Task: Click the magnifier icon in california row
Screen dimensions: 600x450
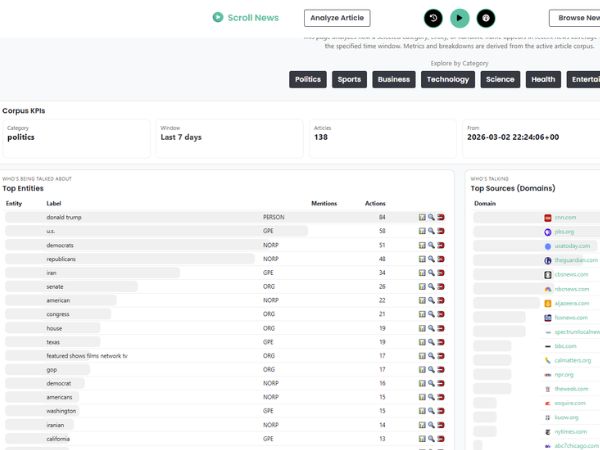Action: [431, 439]
